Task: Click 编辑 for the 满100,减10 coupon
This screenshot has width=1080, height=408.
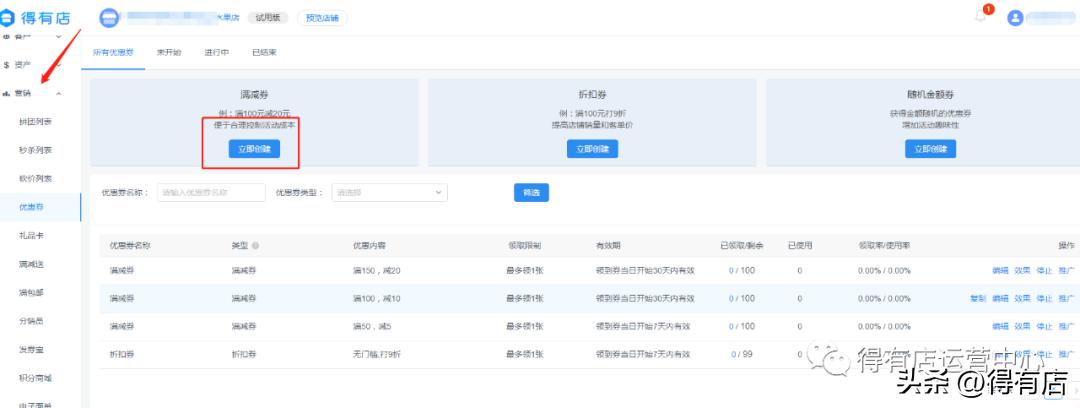Action: click(x=1000, y=298)
